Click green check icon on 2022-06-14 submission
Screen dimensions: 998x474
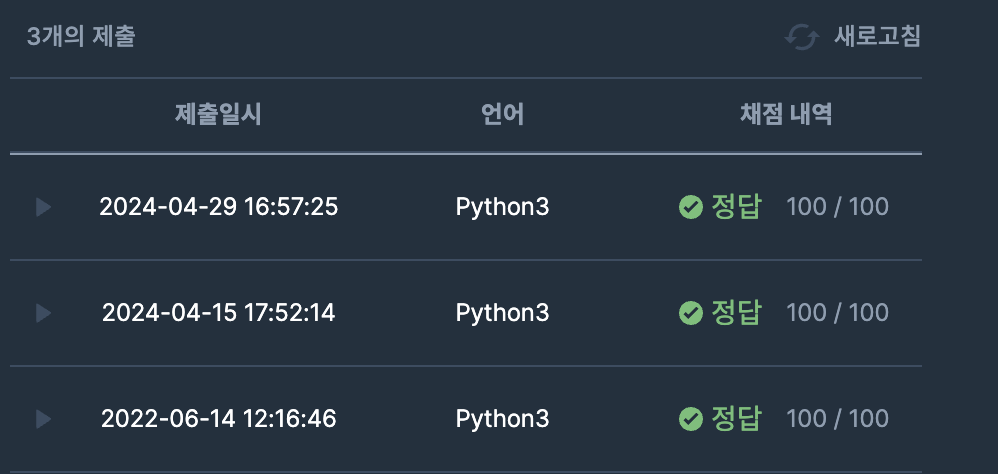point(690,418)
